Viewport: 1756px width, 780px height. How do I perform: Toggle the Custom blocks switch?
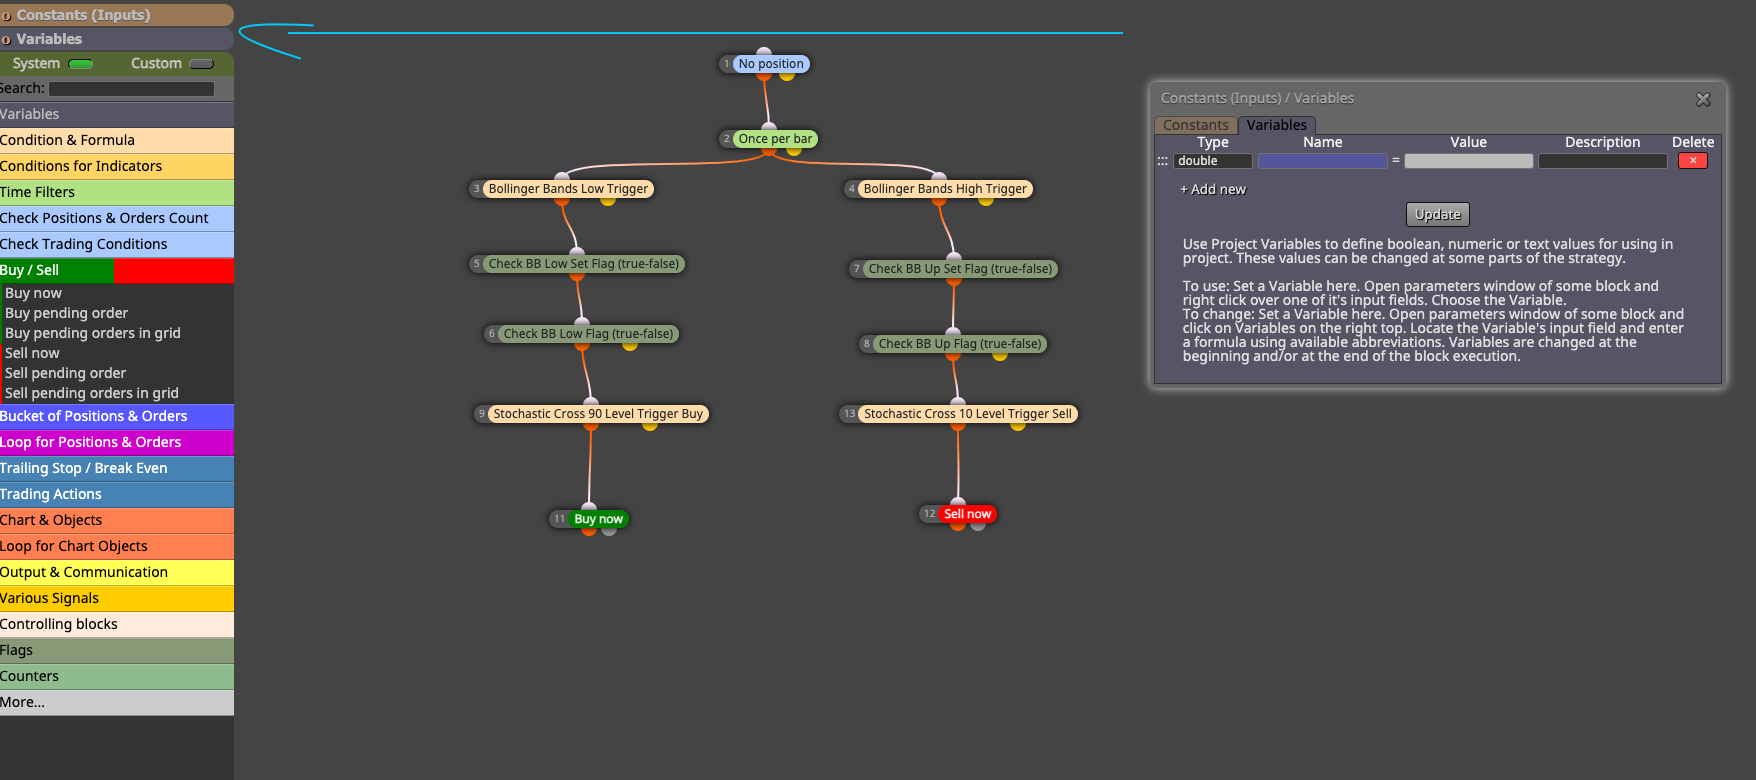[x=202, y=64]
